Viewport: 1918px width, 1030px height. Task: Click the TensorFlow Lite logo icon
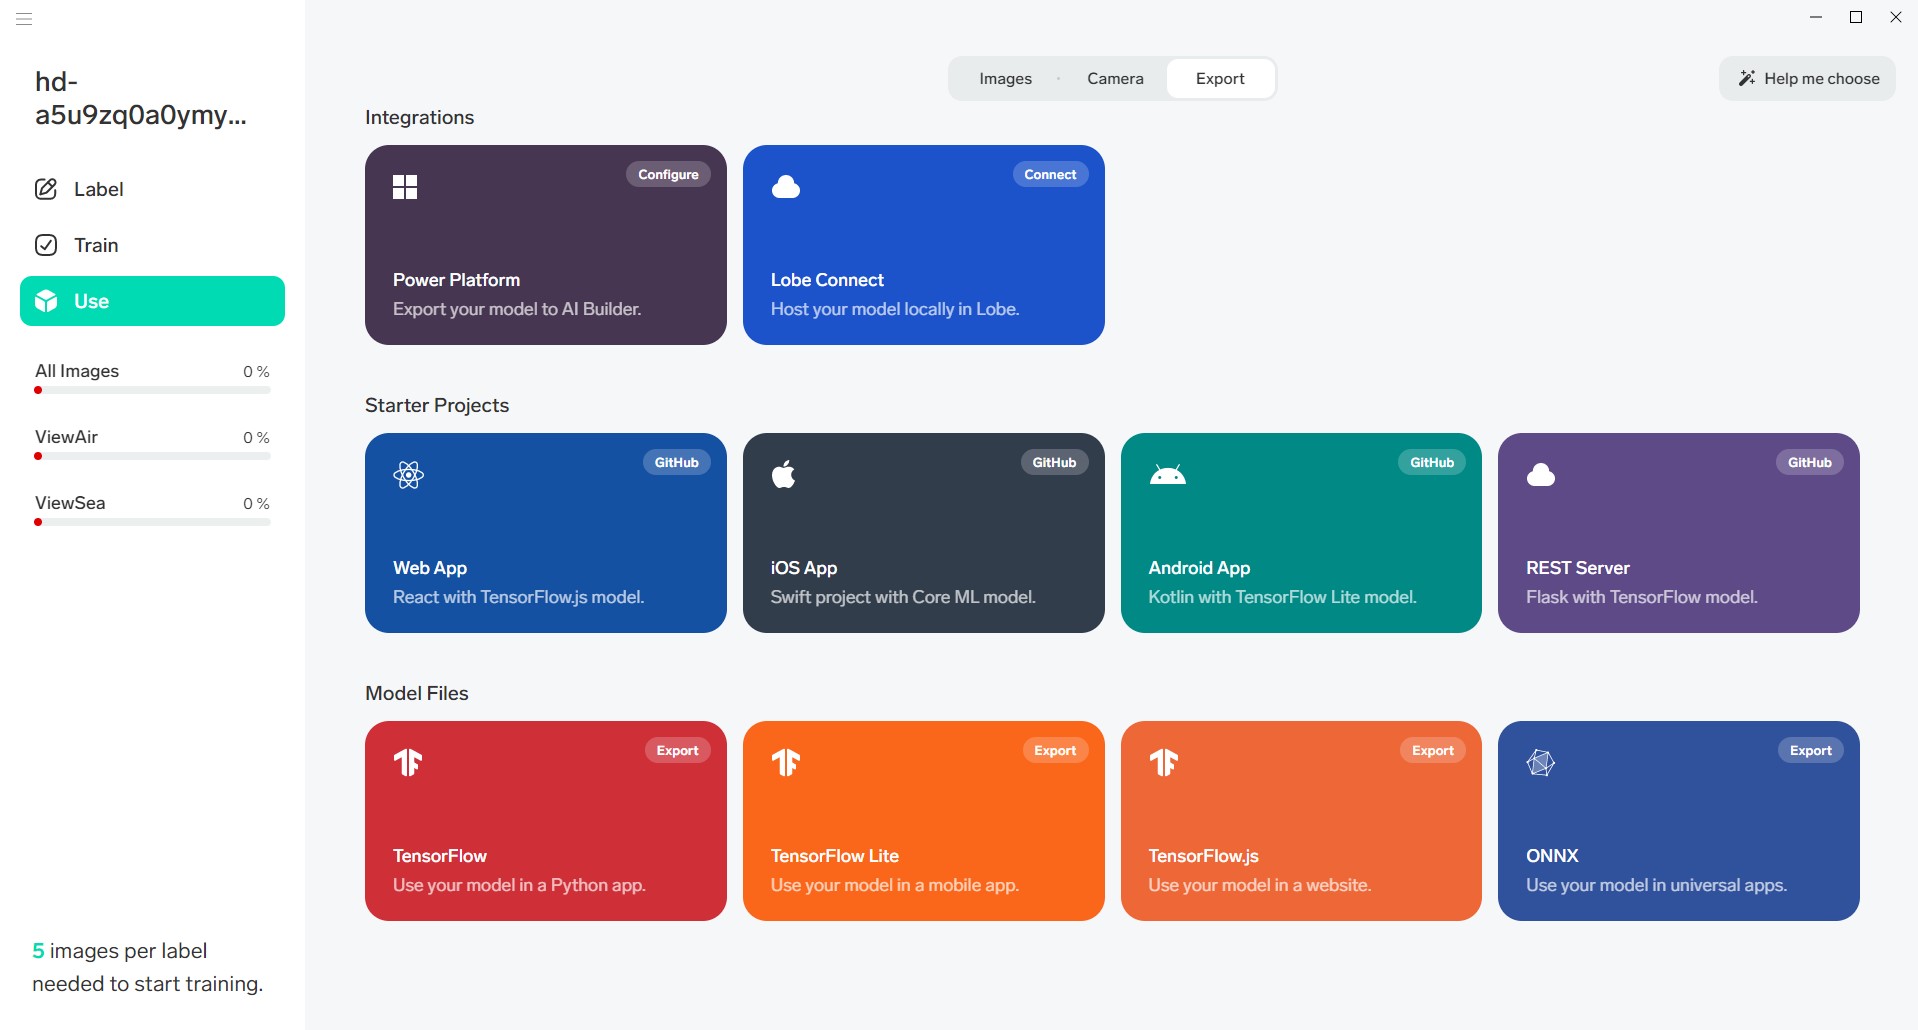786,763
